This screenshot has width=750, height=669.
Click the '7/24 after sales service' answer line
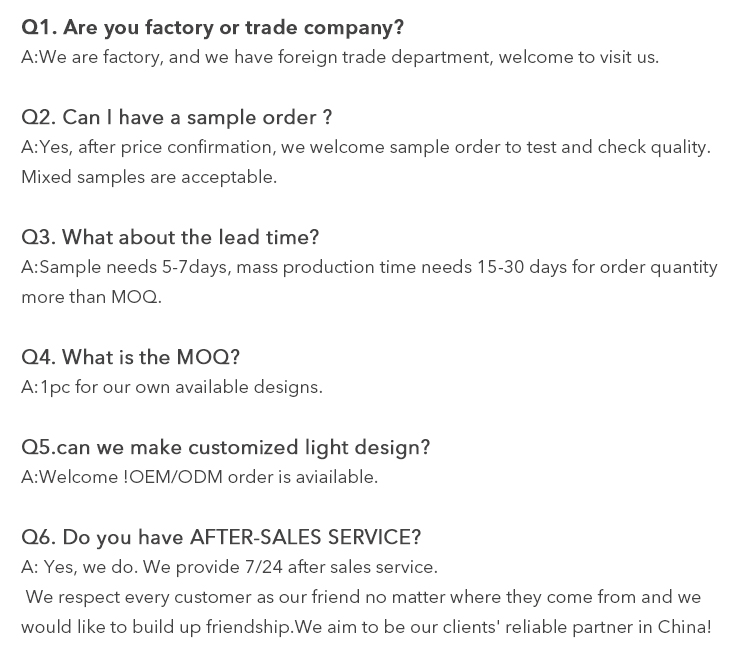point(229,567)
